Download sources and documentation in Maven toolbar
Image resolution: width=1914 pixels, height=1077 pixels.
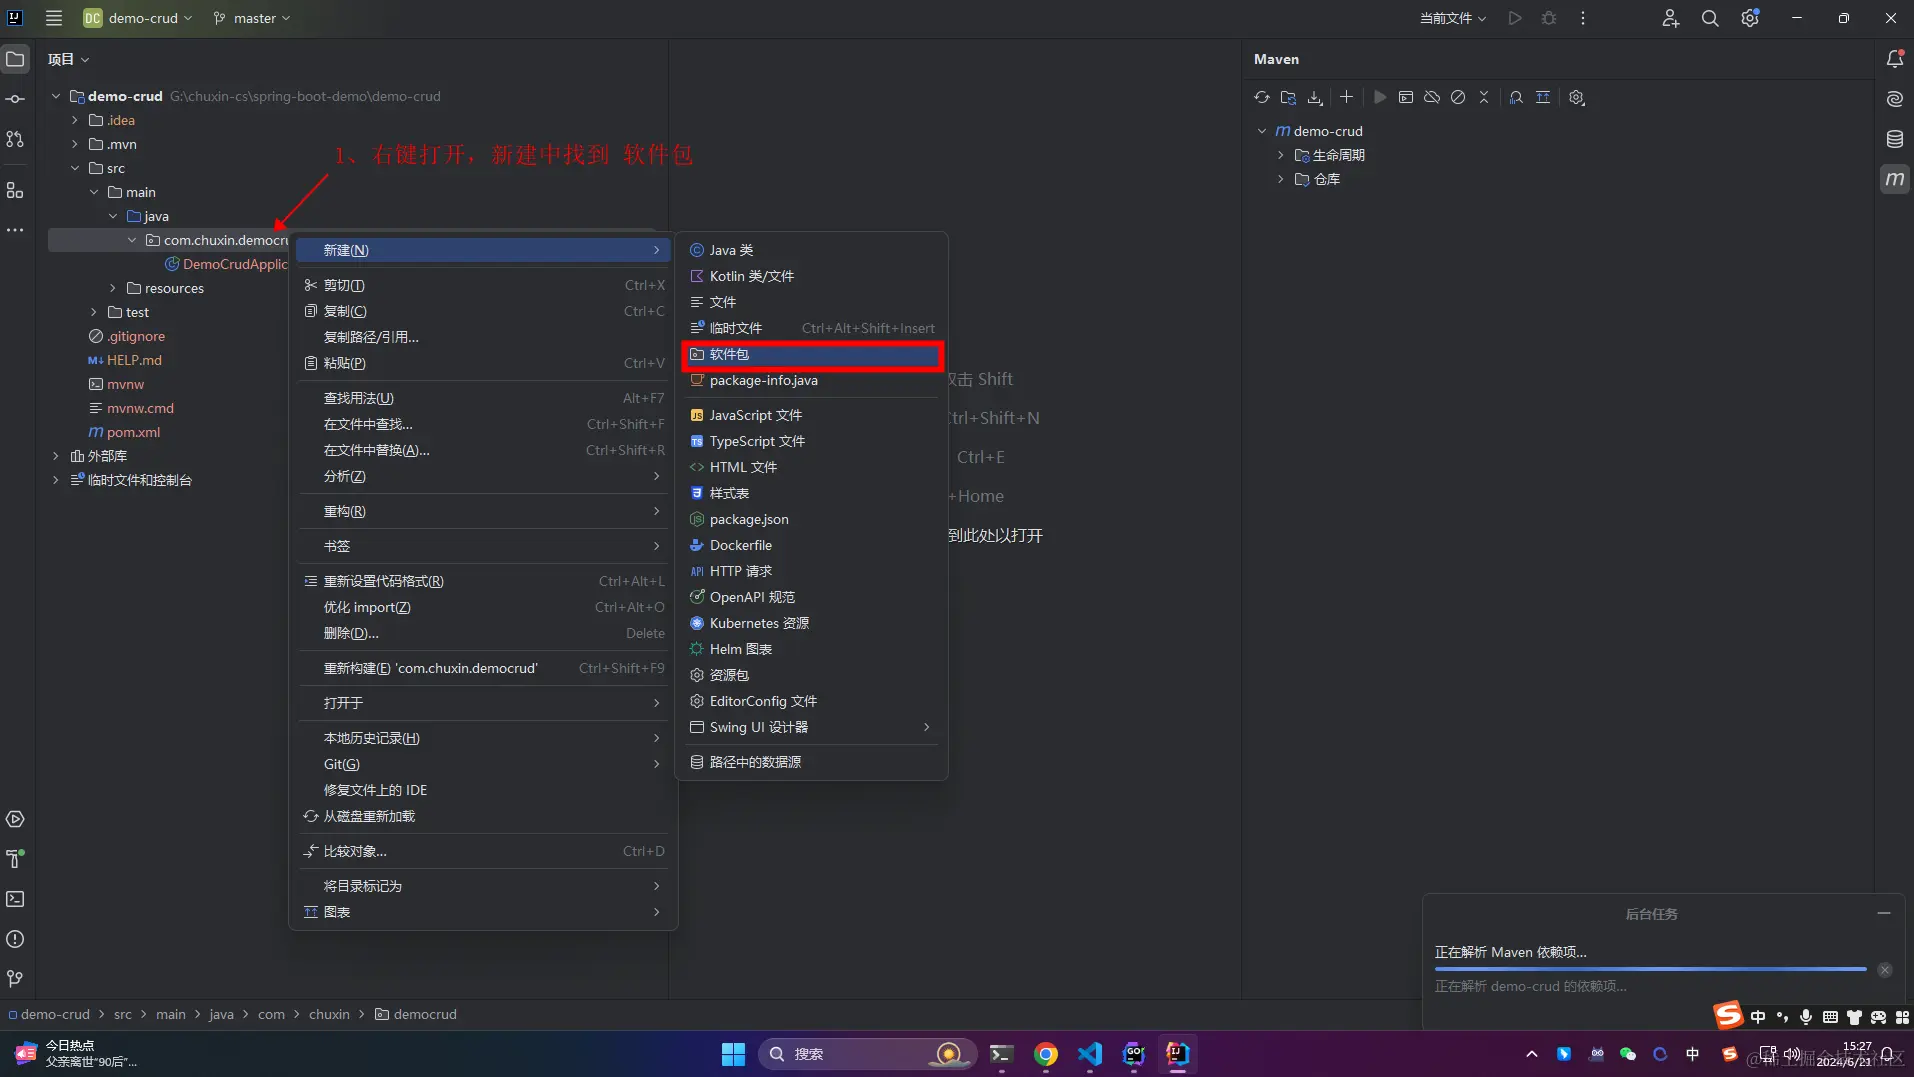pos(1315,97)
